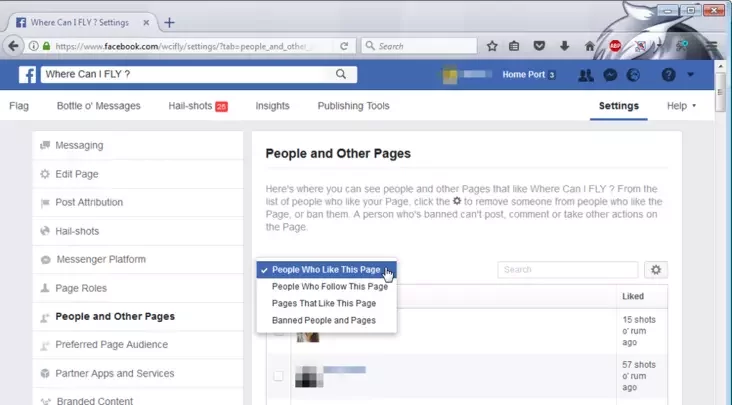Open the Messenger icon in header
732x405 pixels.
click(x=609, y=75)
